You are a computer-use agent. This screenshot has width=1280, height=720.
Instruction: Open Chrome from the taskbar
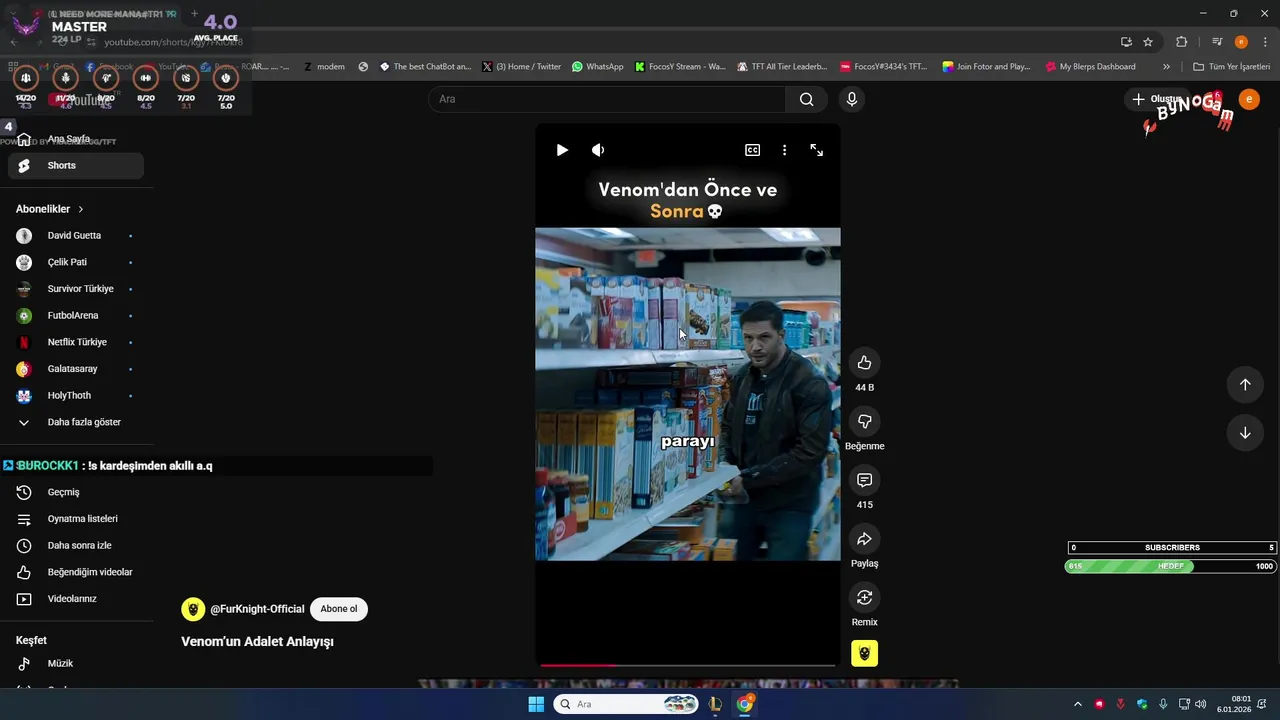pos(745,704)
